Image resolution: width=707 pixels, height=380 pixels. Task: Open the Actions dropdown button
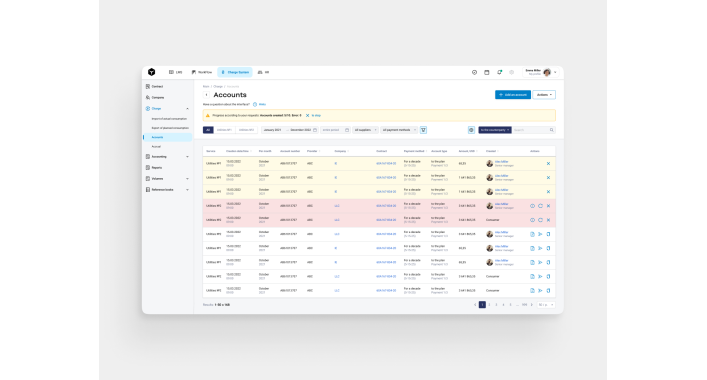pyautogui.click(x=544, y=95)
